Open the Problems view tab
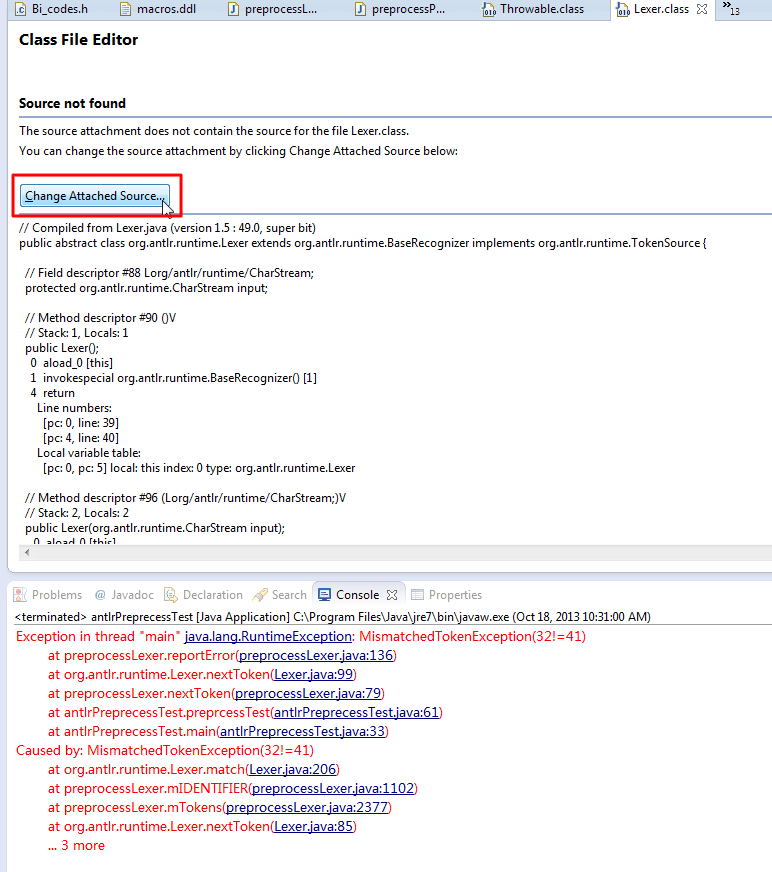Screen dimensions: 772x872 (x=48, y=594)
